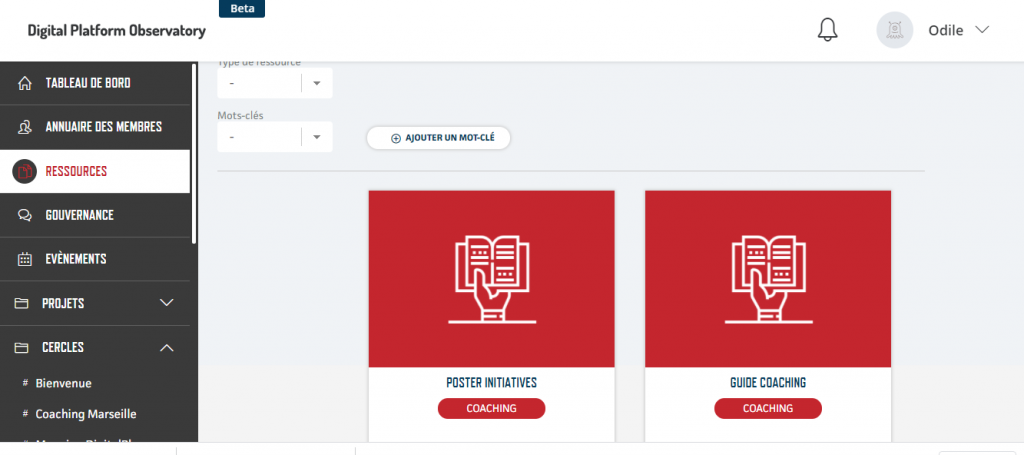Open the Coaching Marseille circle
Image resolution: width=1024 pixels, height=455 pixels.
click(86, 414)
